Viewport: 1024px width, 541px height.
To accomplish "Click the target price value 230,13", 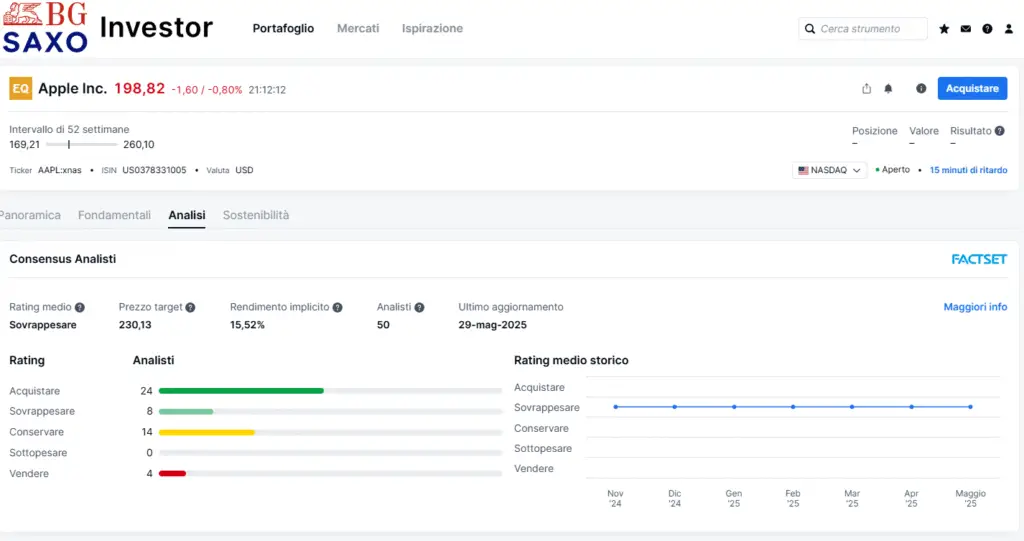I will tap(135, 325).
